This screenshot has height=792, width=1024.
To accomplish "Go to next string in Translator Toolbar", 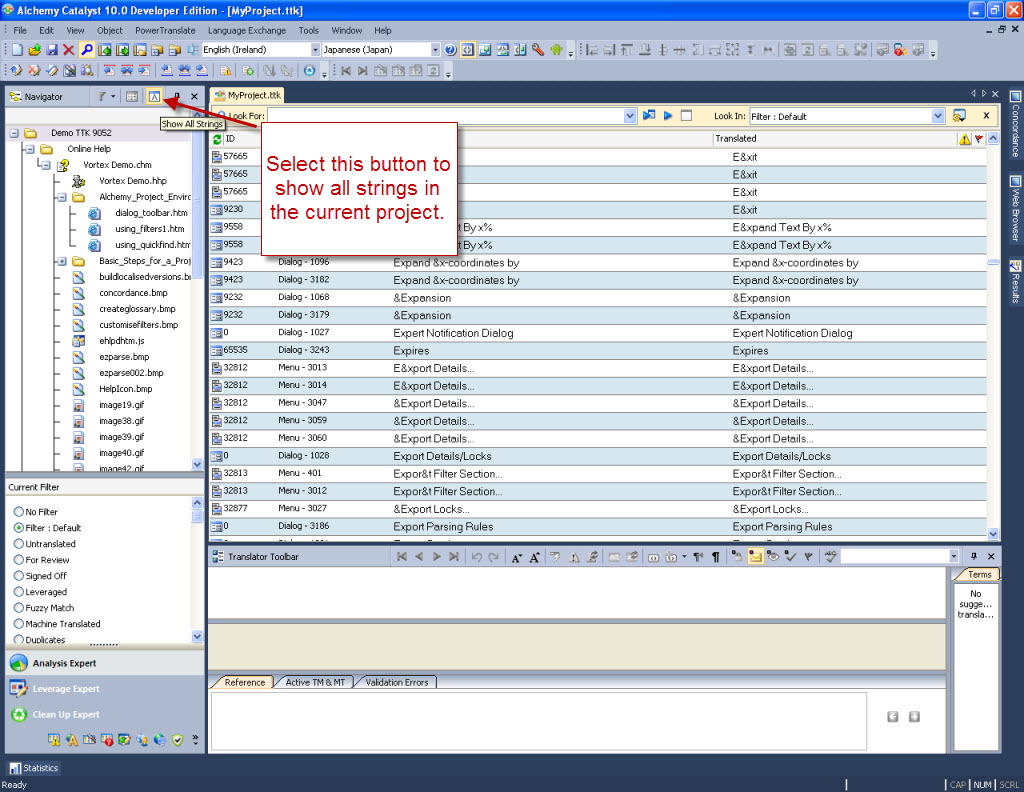I will coord(436,556).
